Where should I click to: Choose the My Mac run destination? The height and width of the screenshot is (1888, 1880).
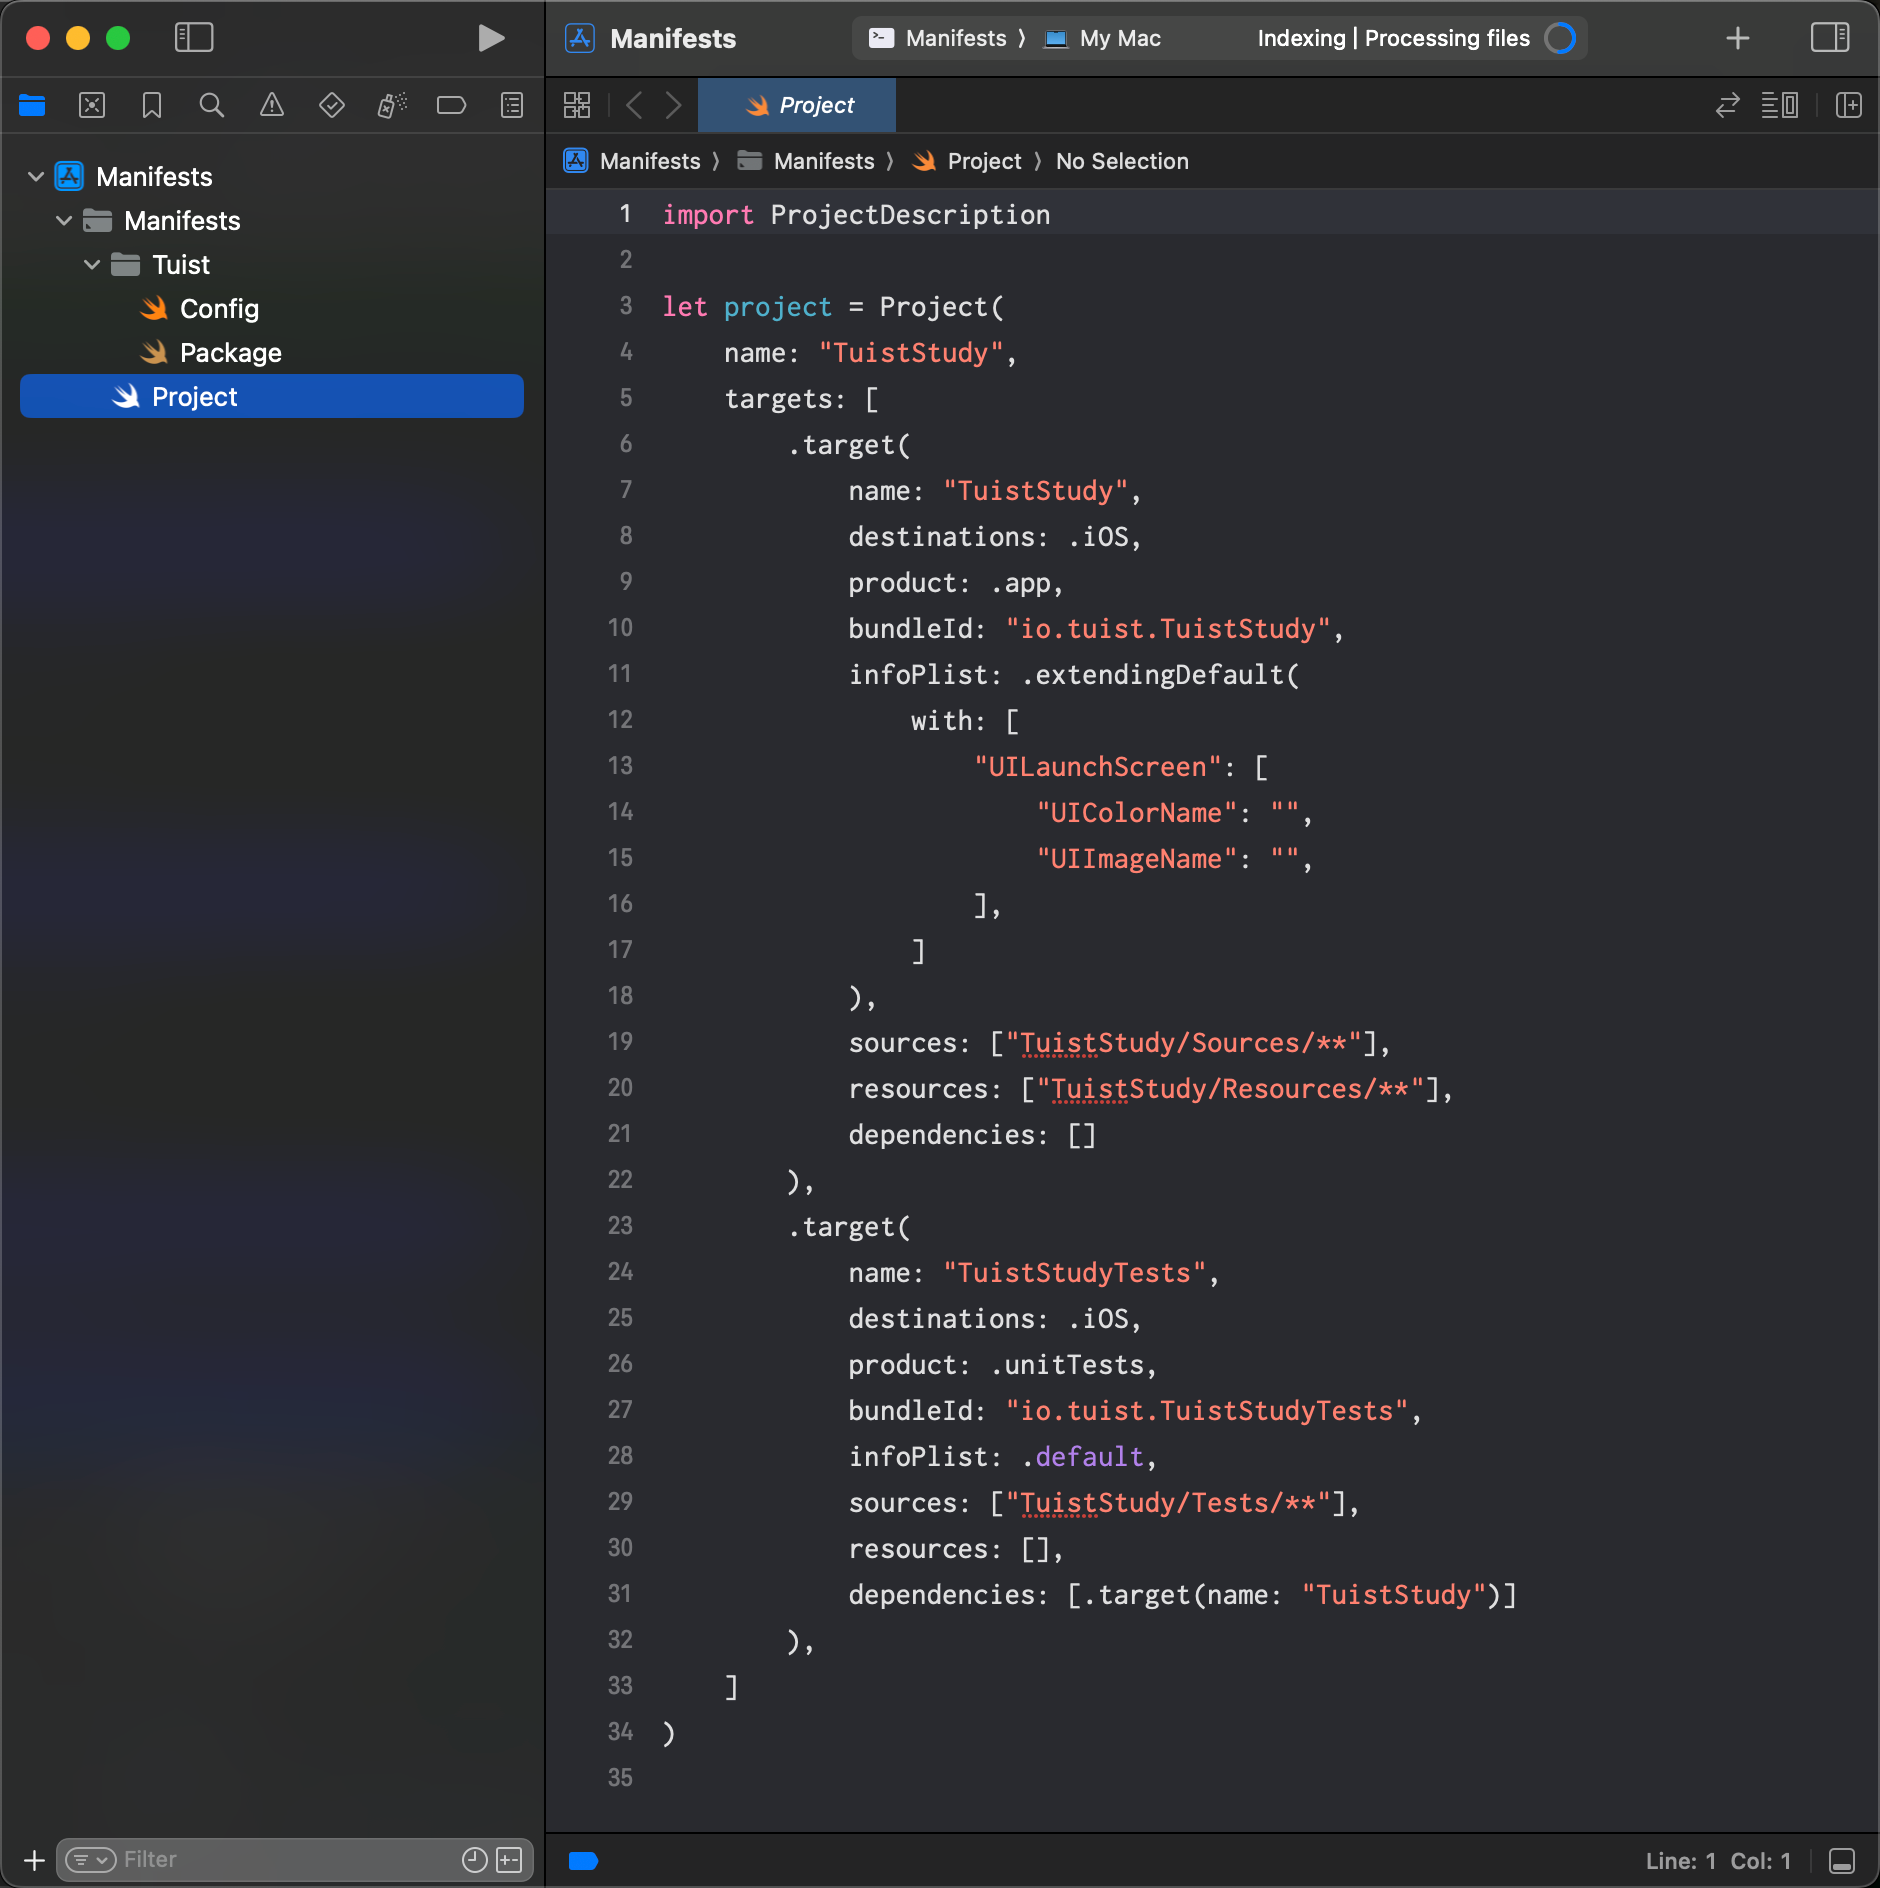point(1102,38)
